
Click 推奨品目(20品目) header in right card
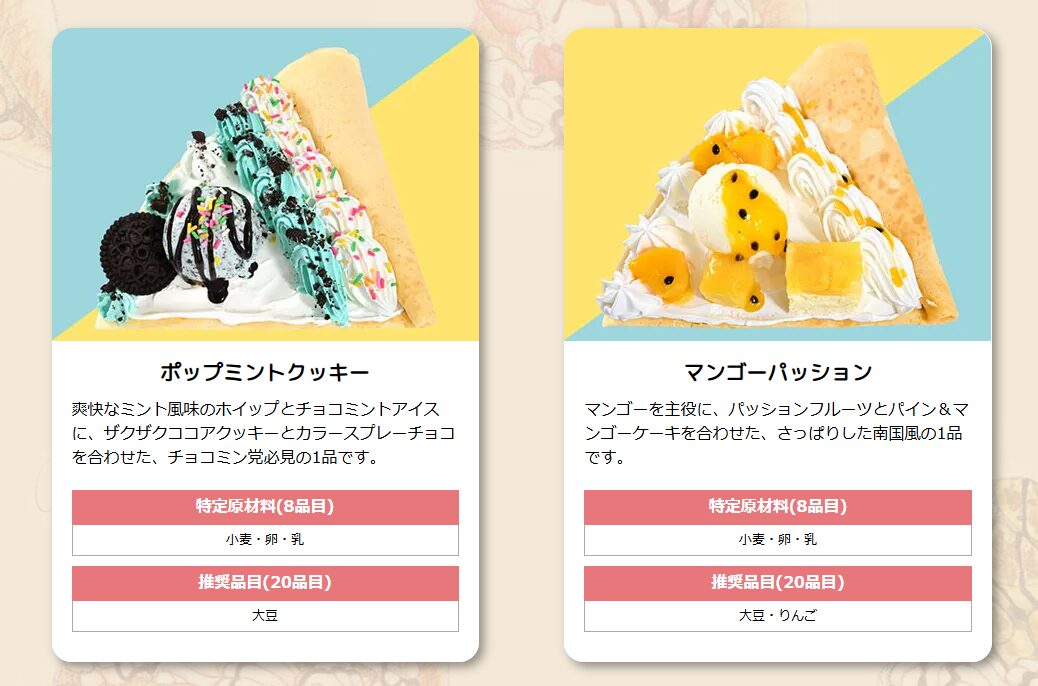[778, 583]
